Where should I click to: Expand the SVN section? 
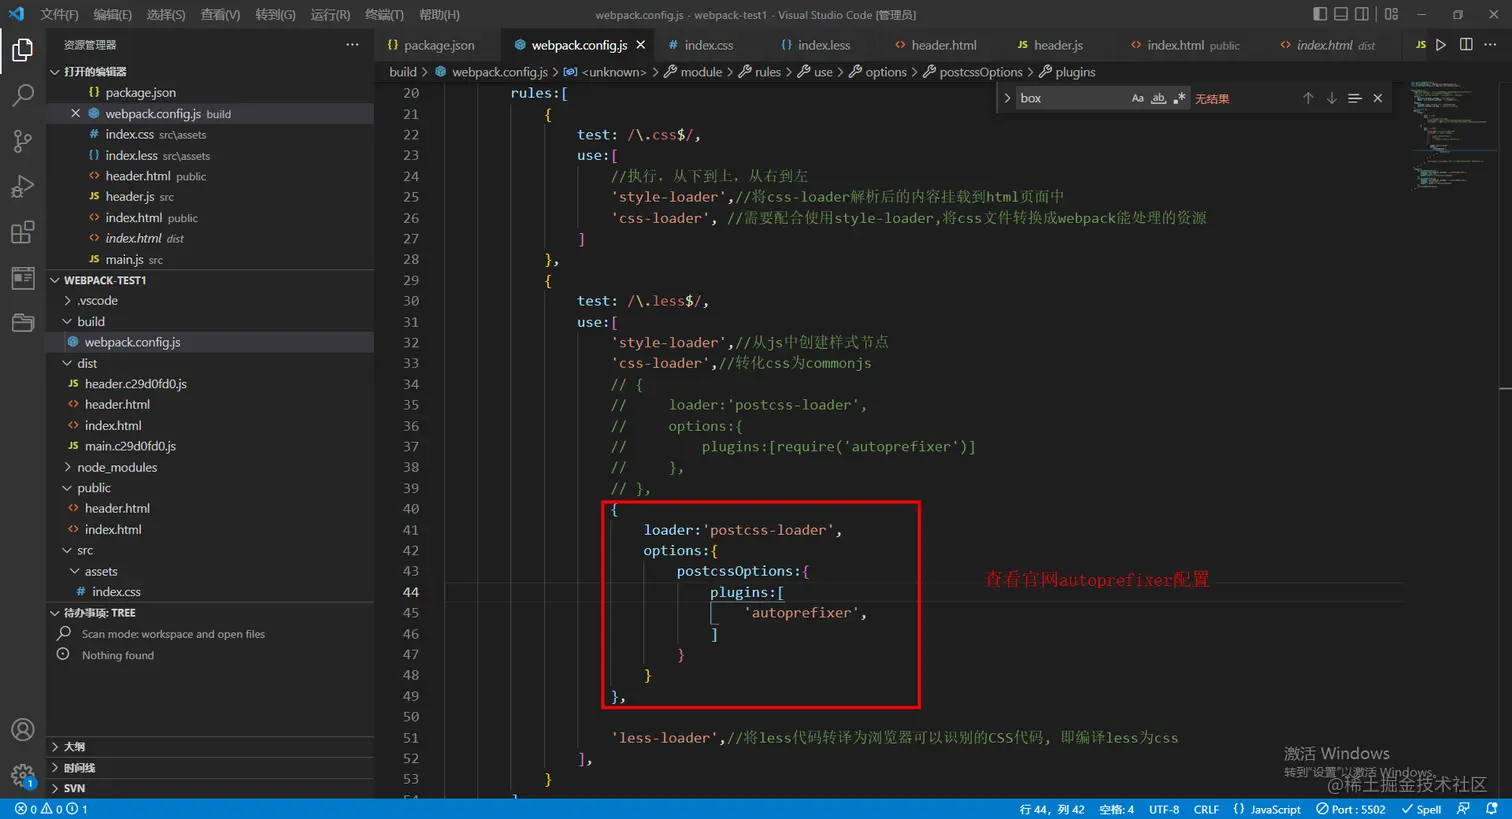(x=210, y=788)
